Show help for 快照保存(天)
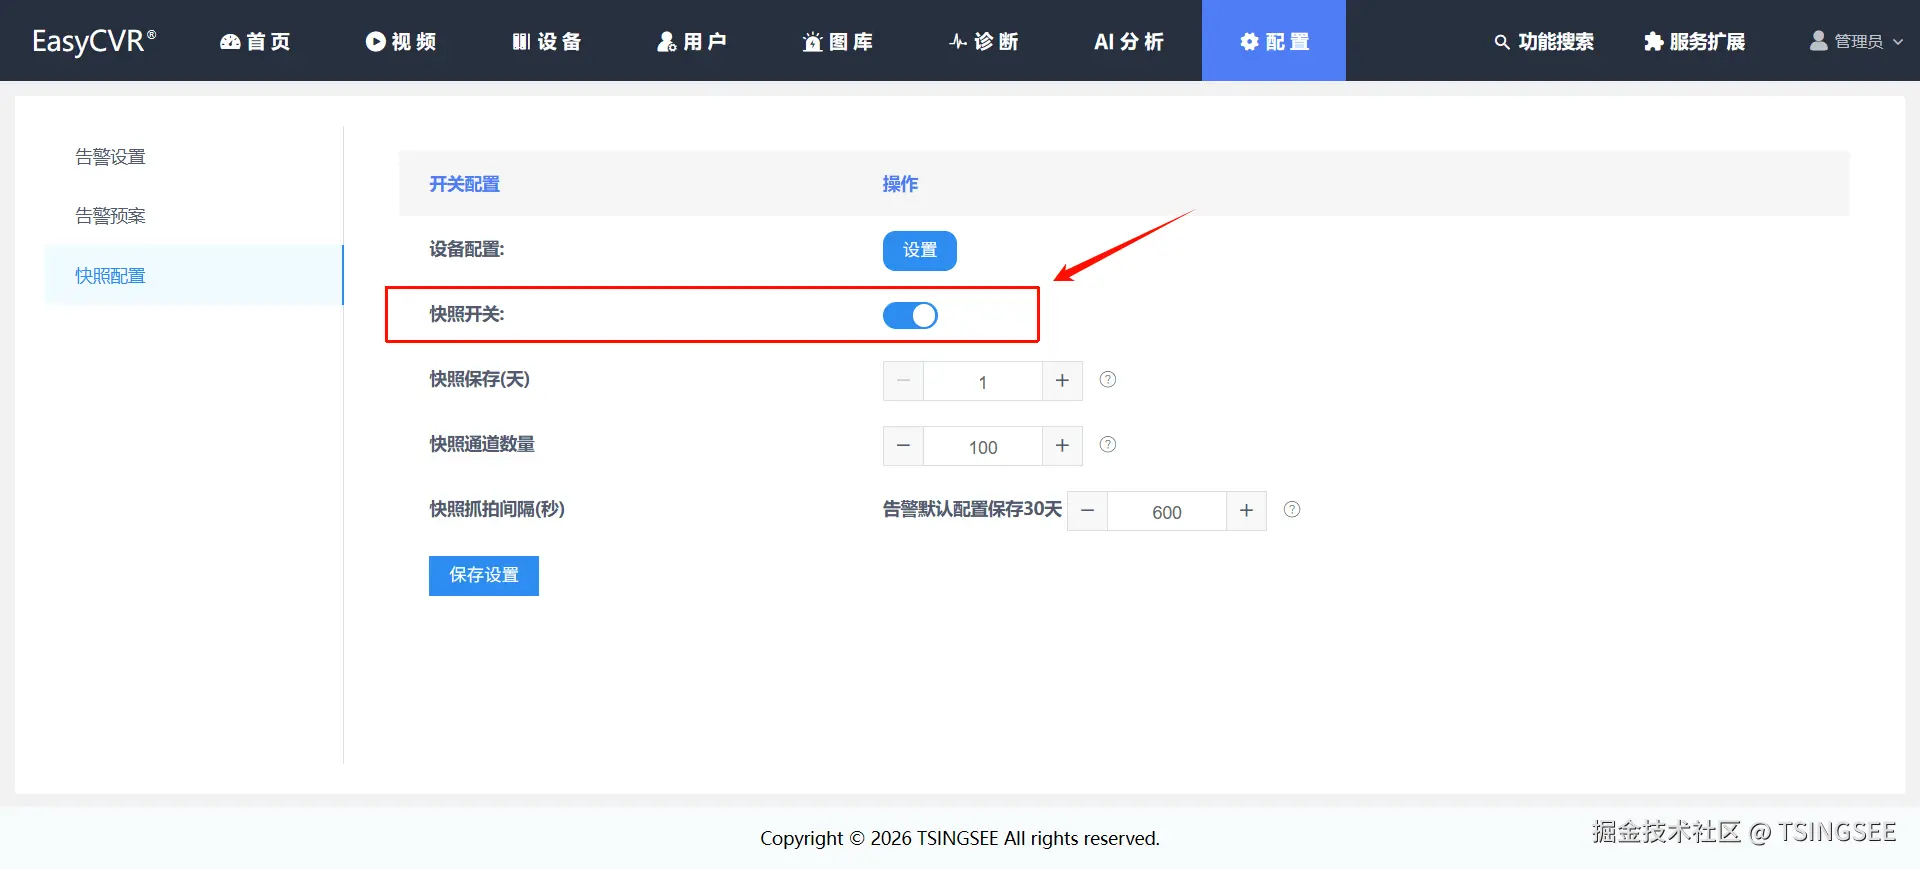Screen dimensions: 1920x869 pos(1108,379)
